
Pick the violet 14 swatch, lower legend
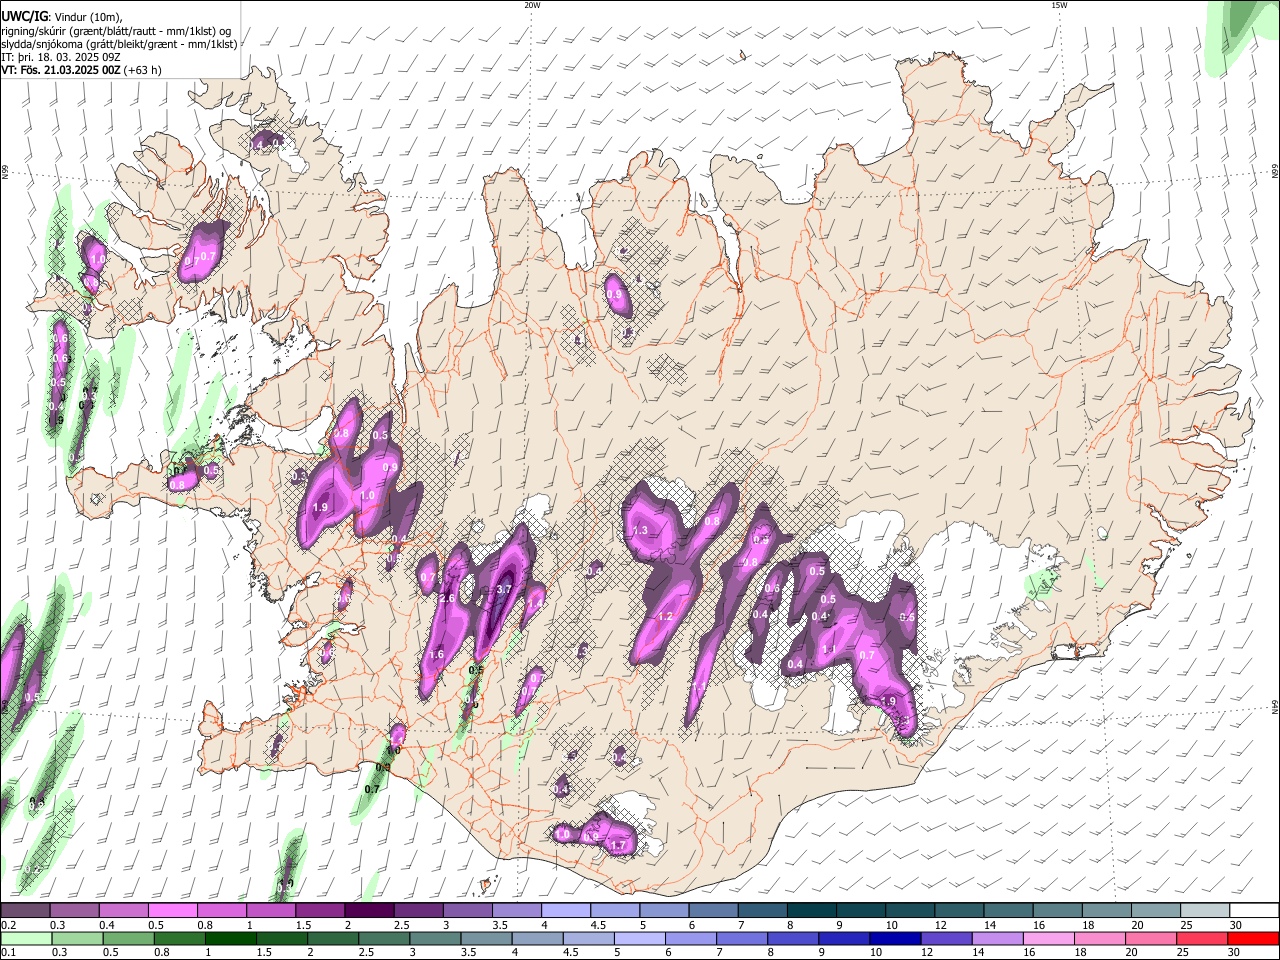999,938
